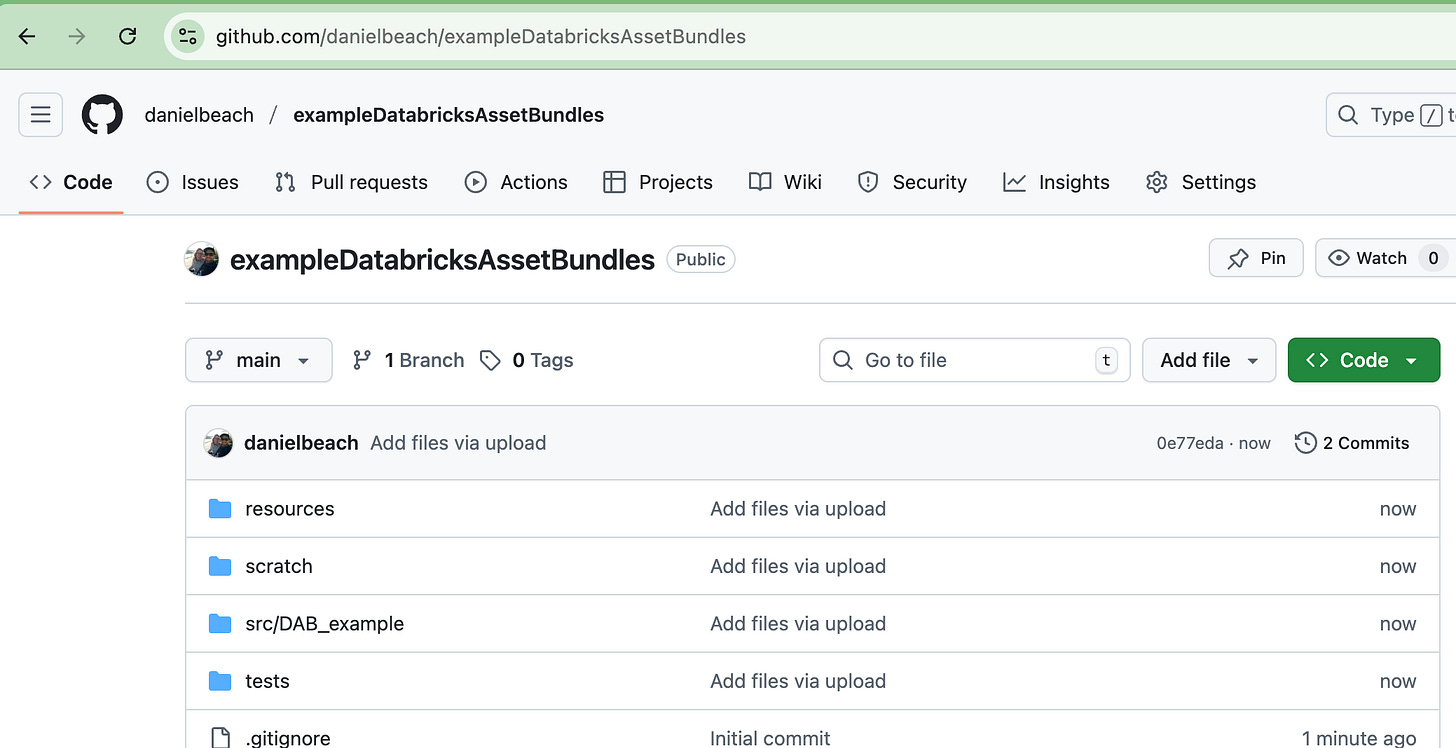1456x748 pixels.
Task: Open commit message in the resources row
Action: [798, 509]
